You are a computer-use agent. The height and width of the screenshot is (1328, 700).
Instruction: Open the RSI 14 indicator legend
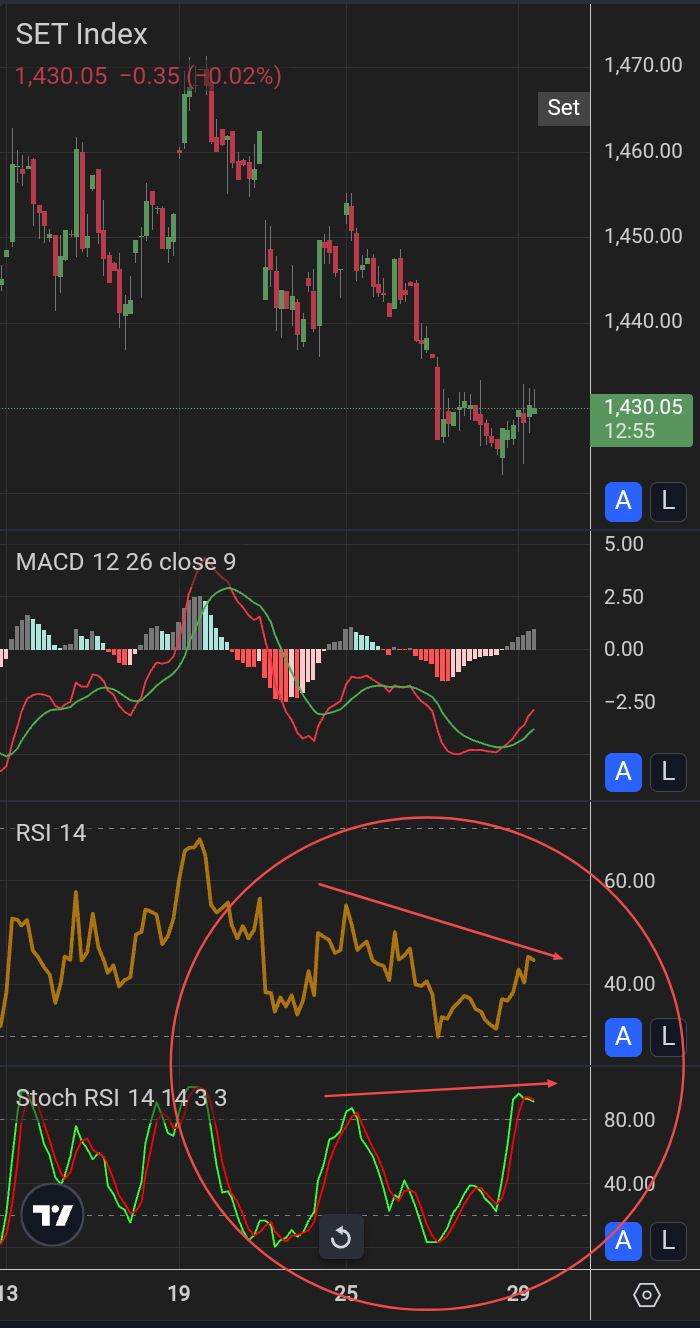[x=51, y=832]
